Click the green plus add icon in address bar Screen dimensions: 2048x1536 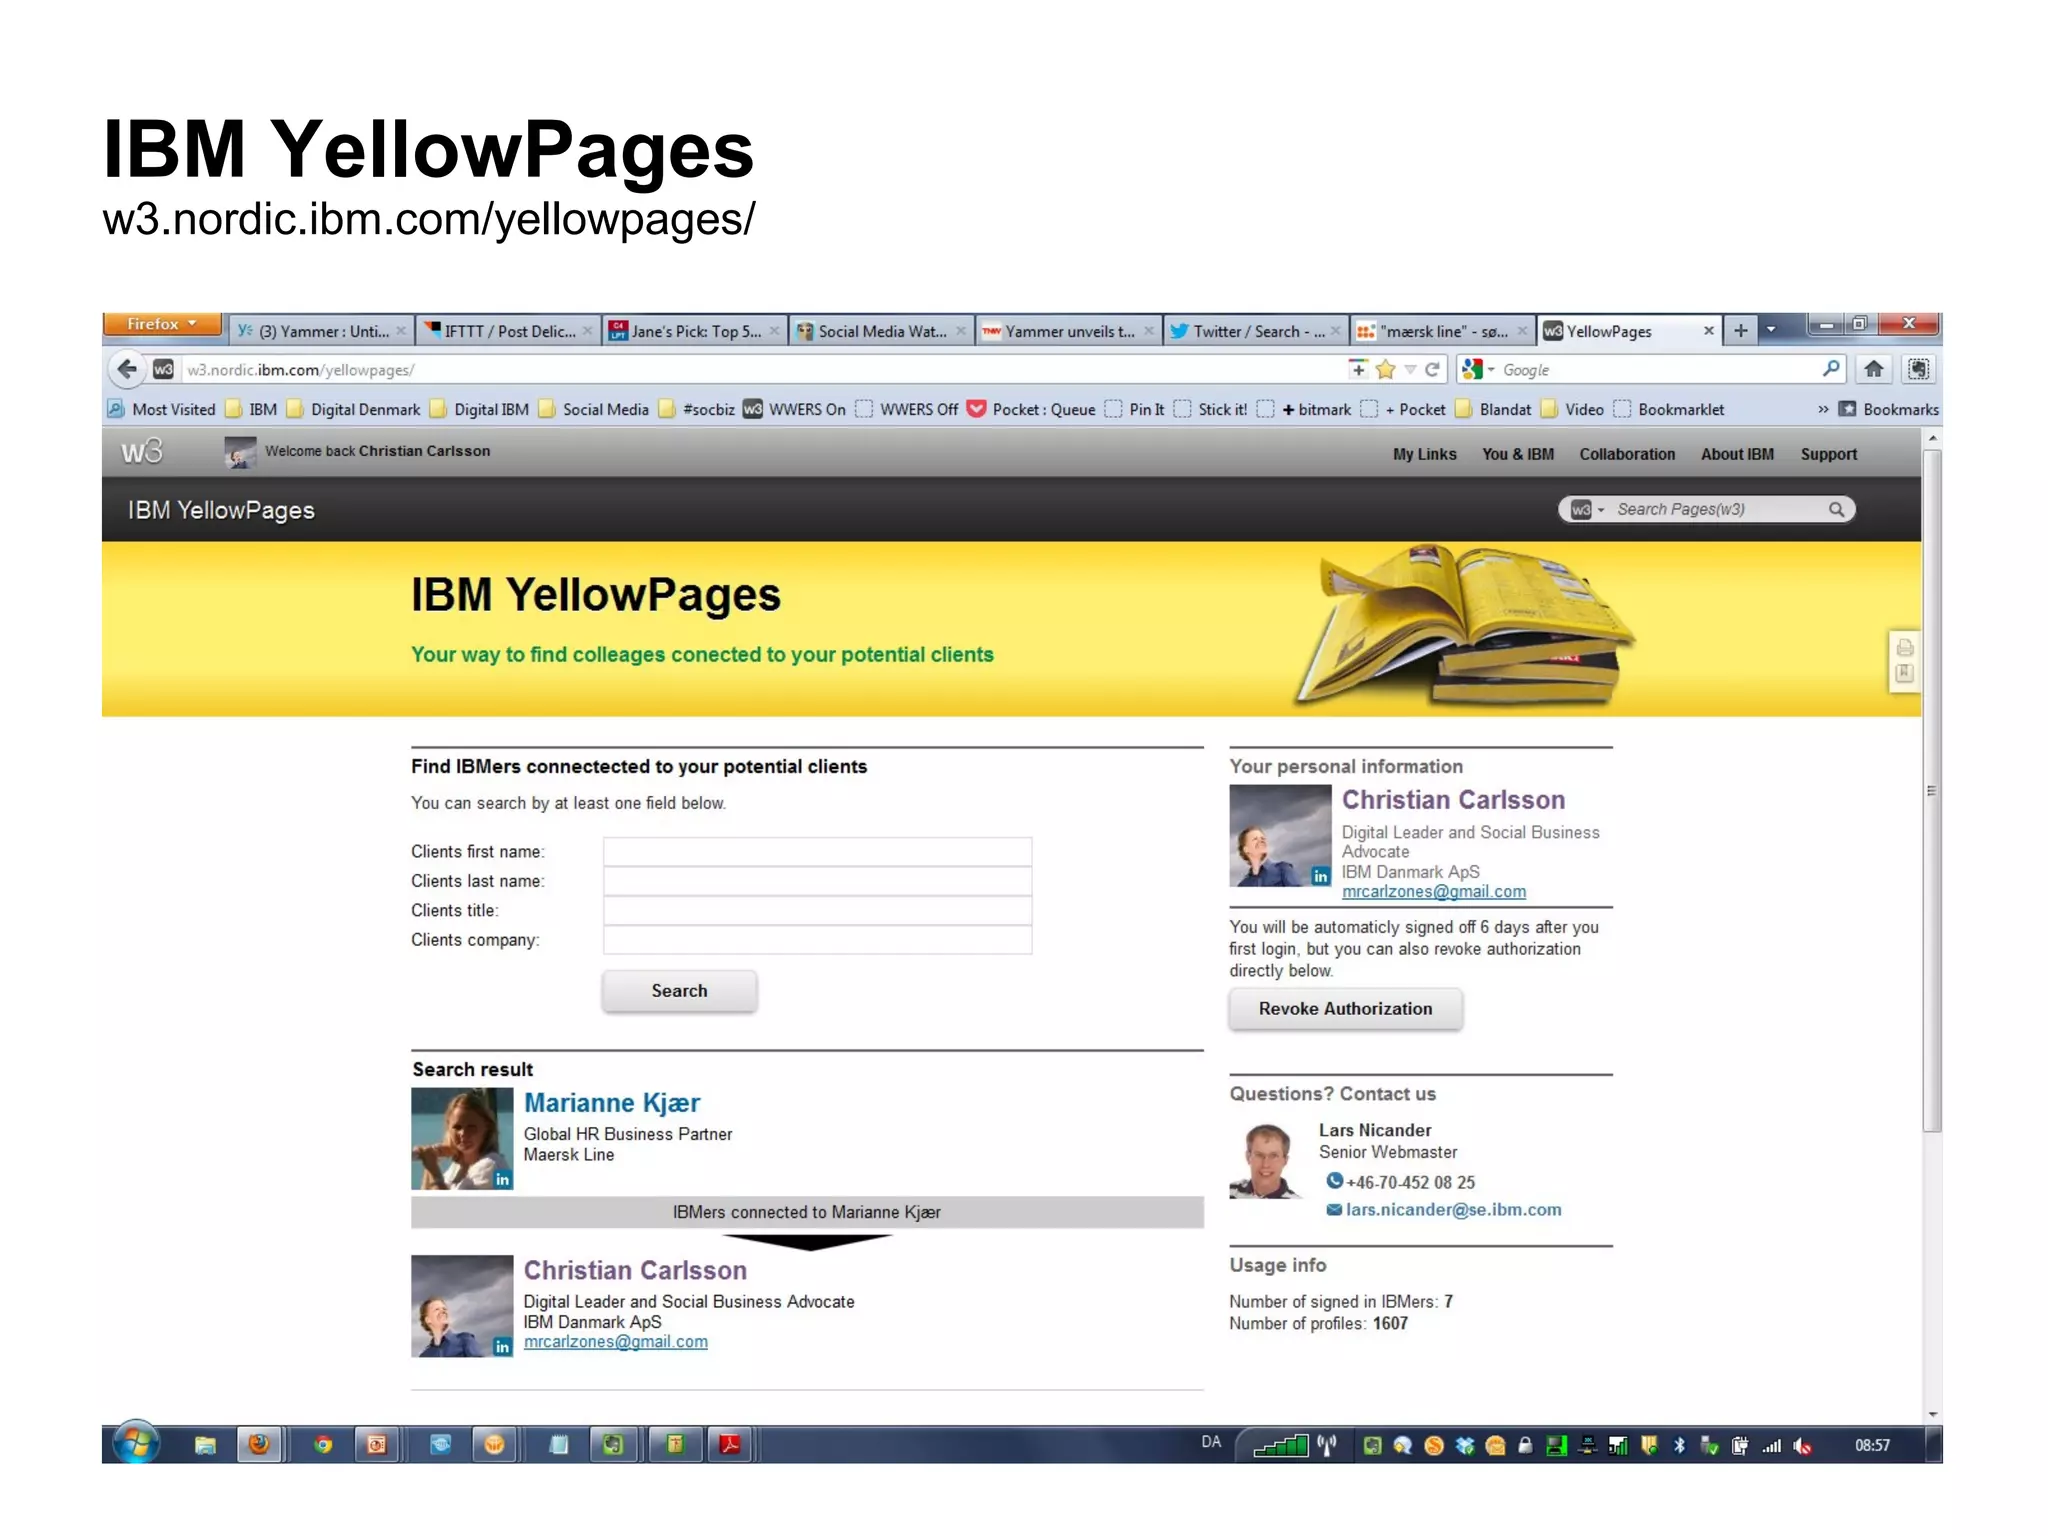[x=1357, y=370]
